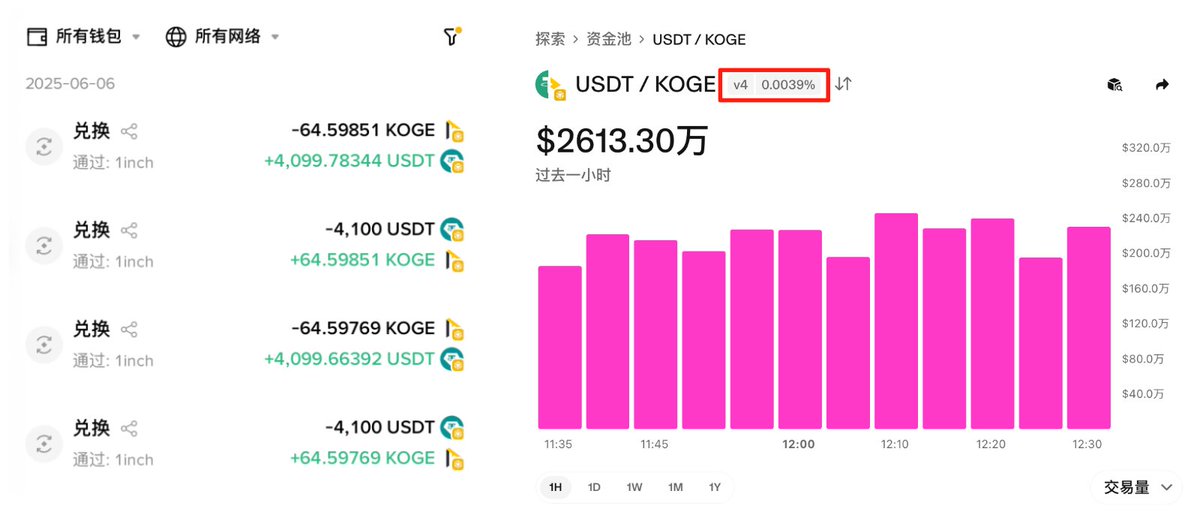This screenshot has height=515, width=1200.
Task: Click share icon on last 兑换 transaction
Action: click(x=129, y=428)
